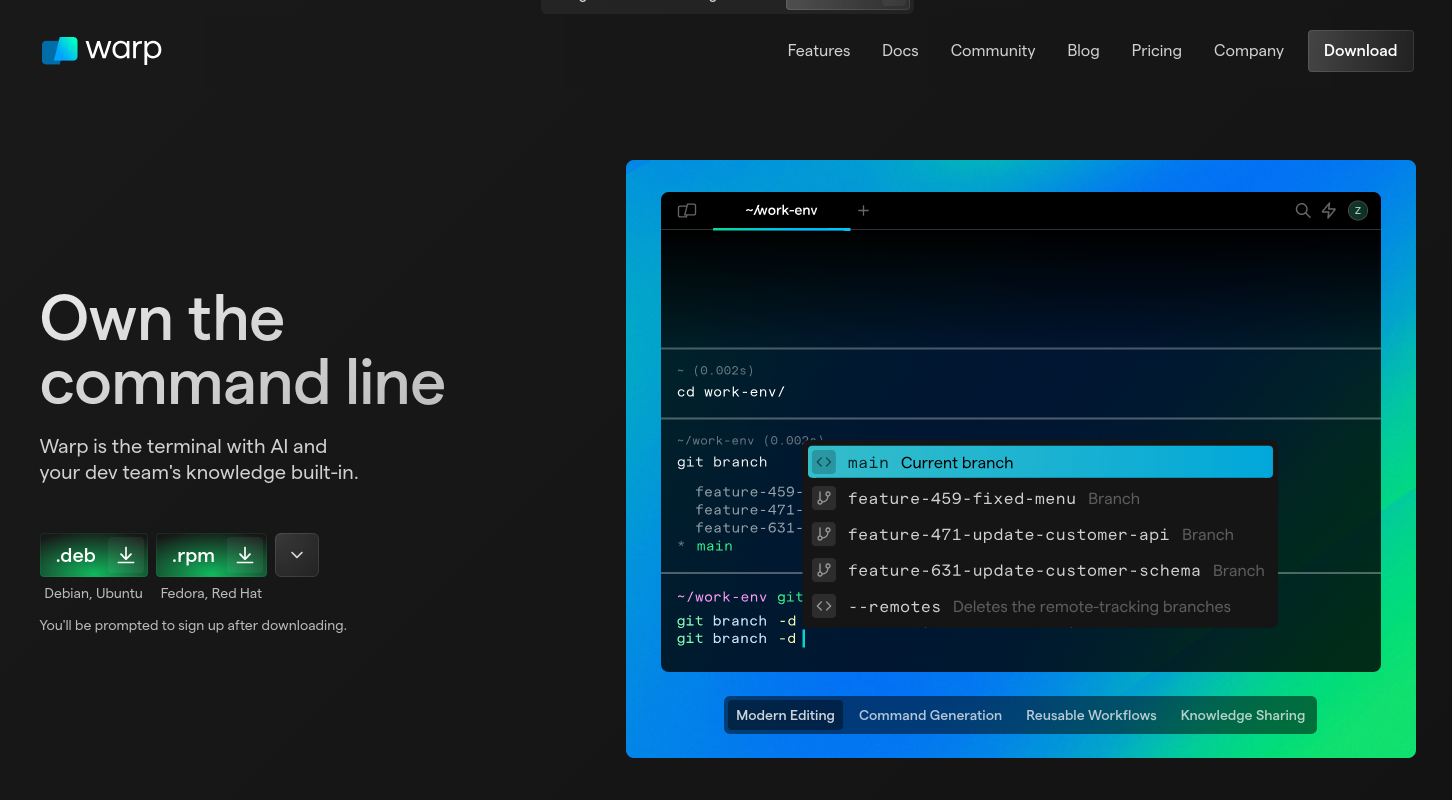Choose feature-459-fixed-menu branch suggestion
Image resolution: width=1452 pixels, height=800 pixels.
1040,498
